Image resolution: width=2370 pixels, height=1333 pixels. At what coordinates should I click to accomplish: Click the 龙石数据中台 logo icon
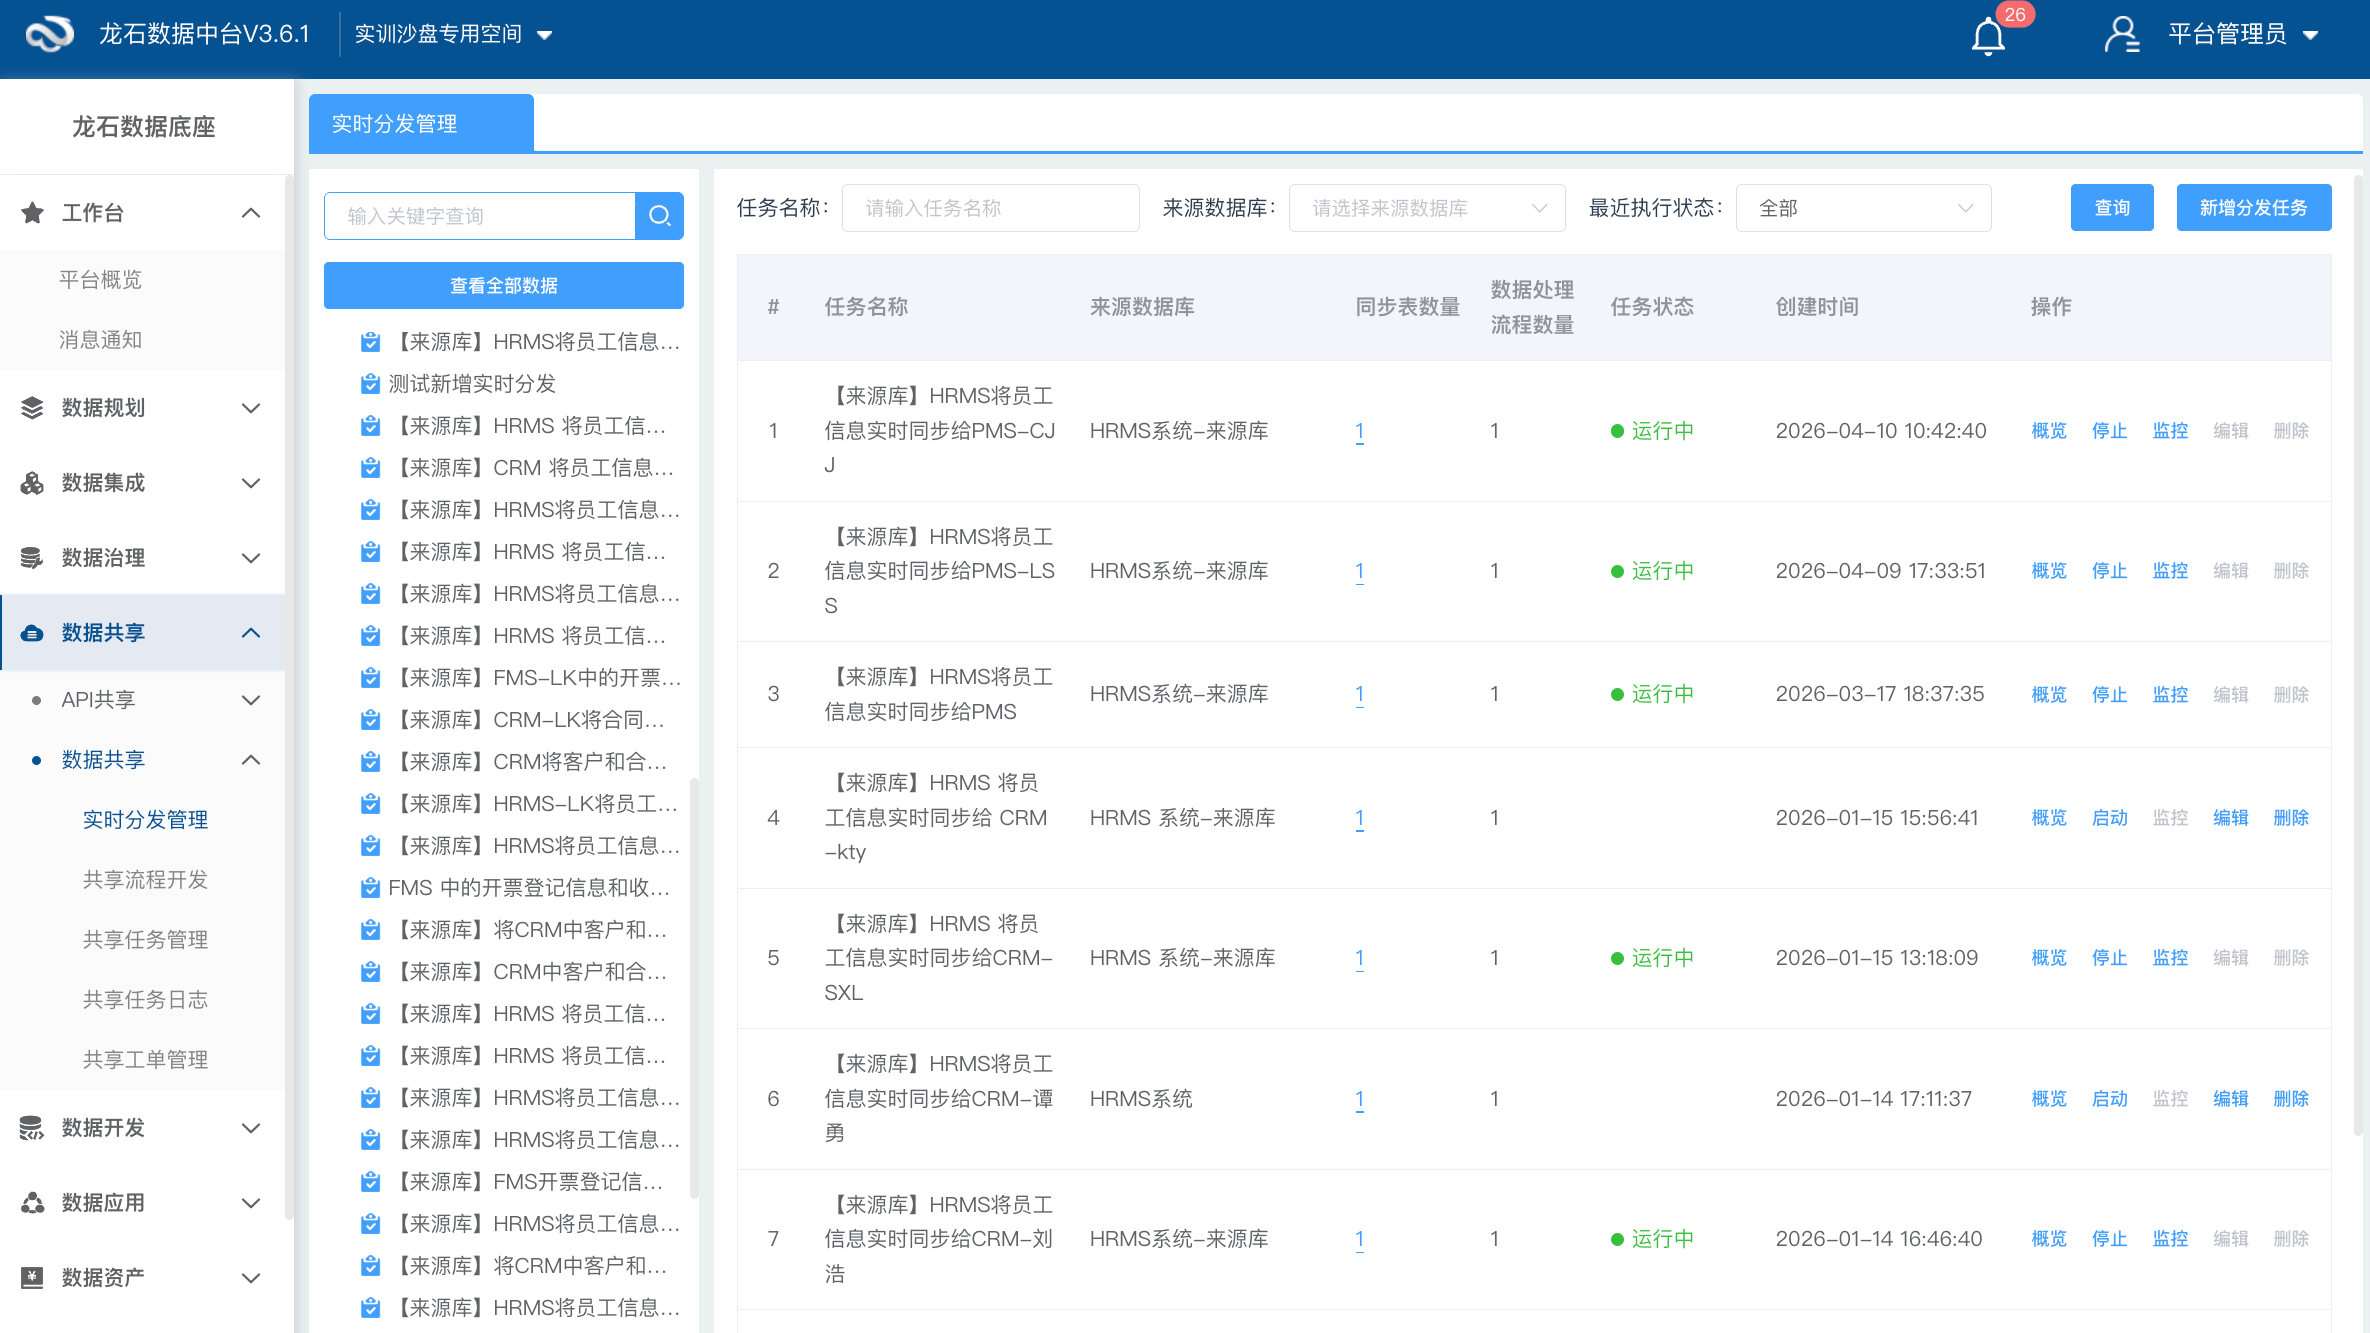[x=49, y=33]
